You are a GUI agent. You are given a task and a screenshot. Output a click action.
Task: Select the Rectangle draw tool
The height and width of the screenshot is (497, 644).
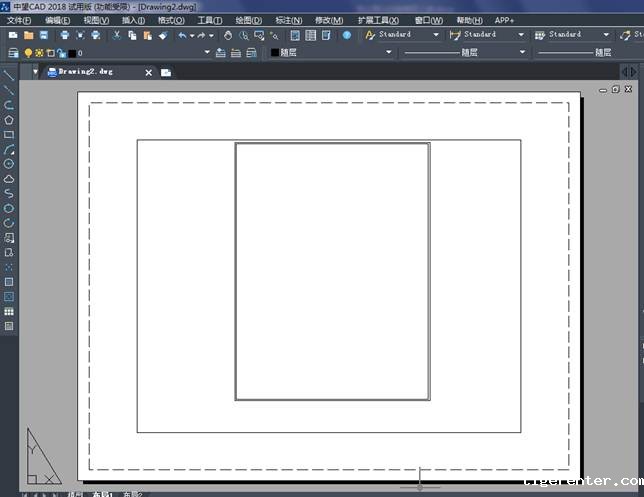(9, 134)
